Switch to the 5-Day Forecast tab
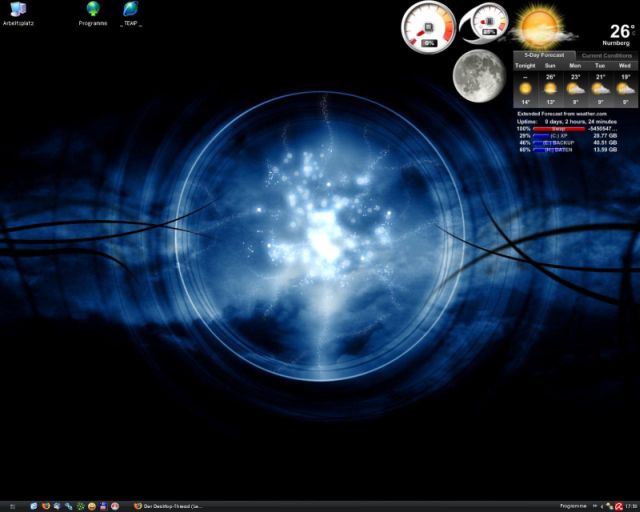640x512 pixels. coord(544,55)
